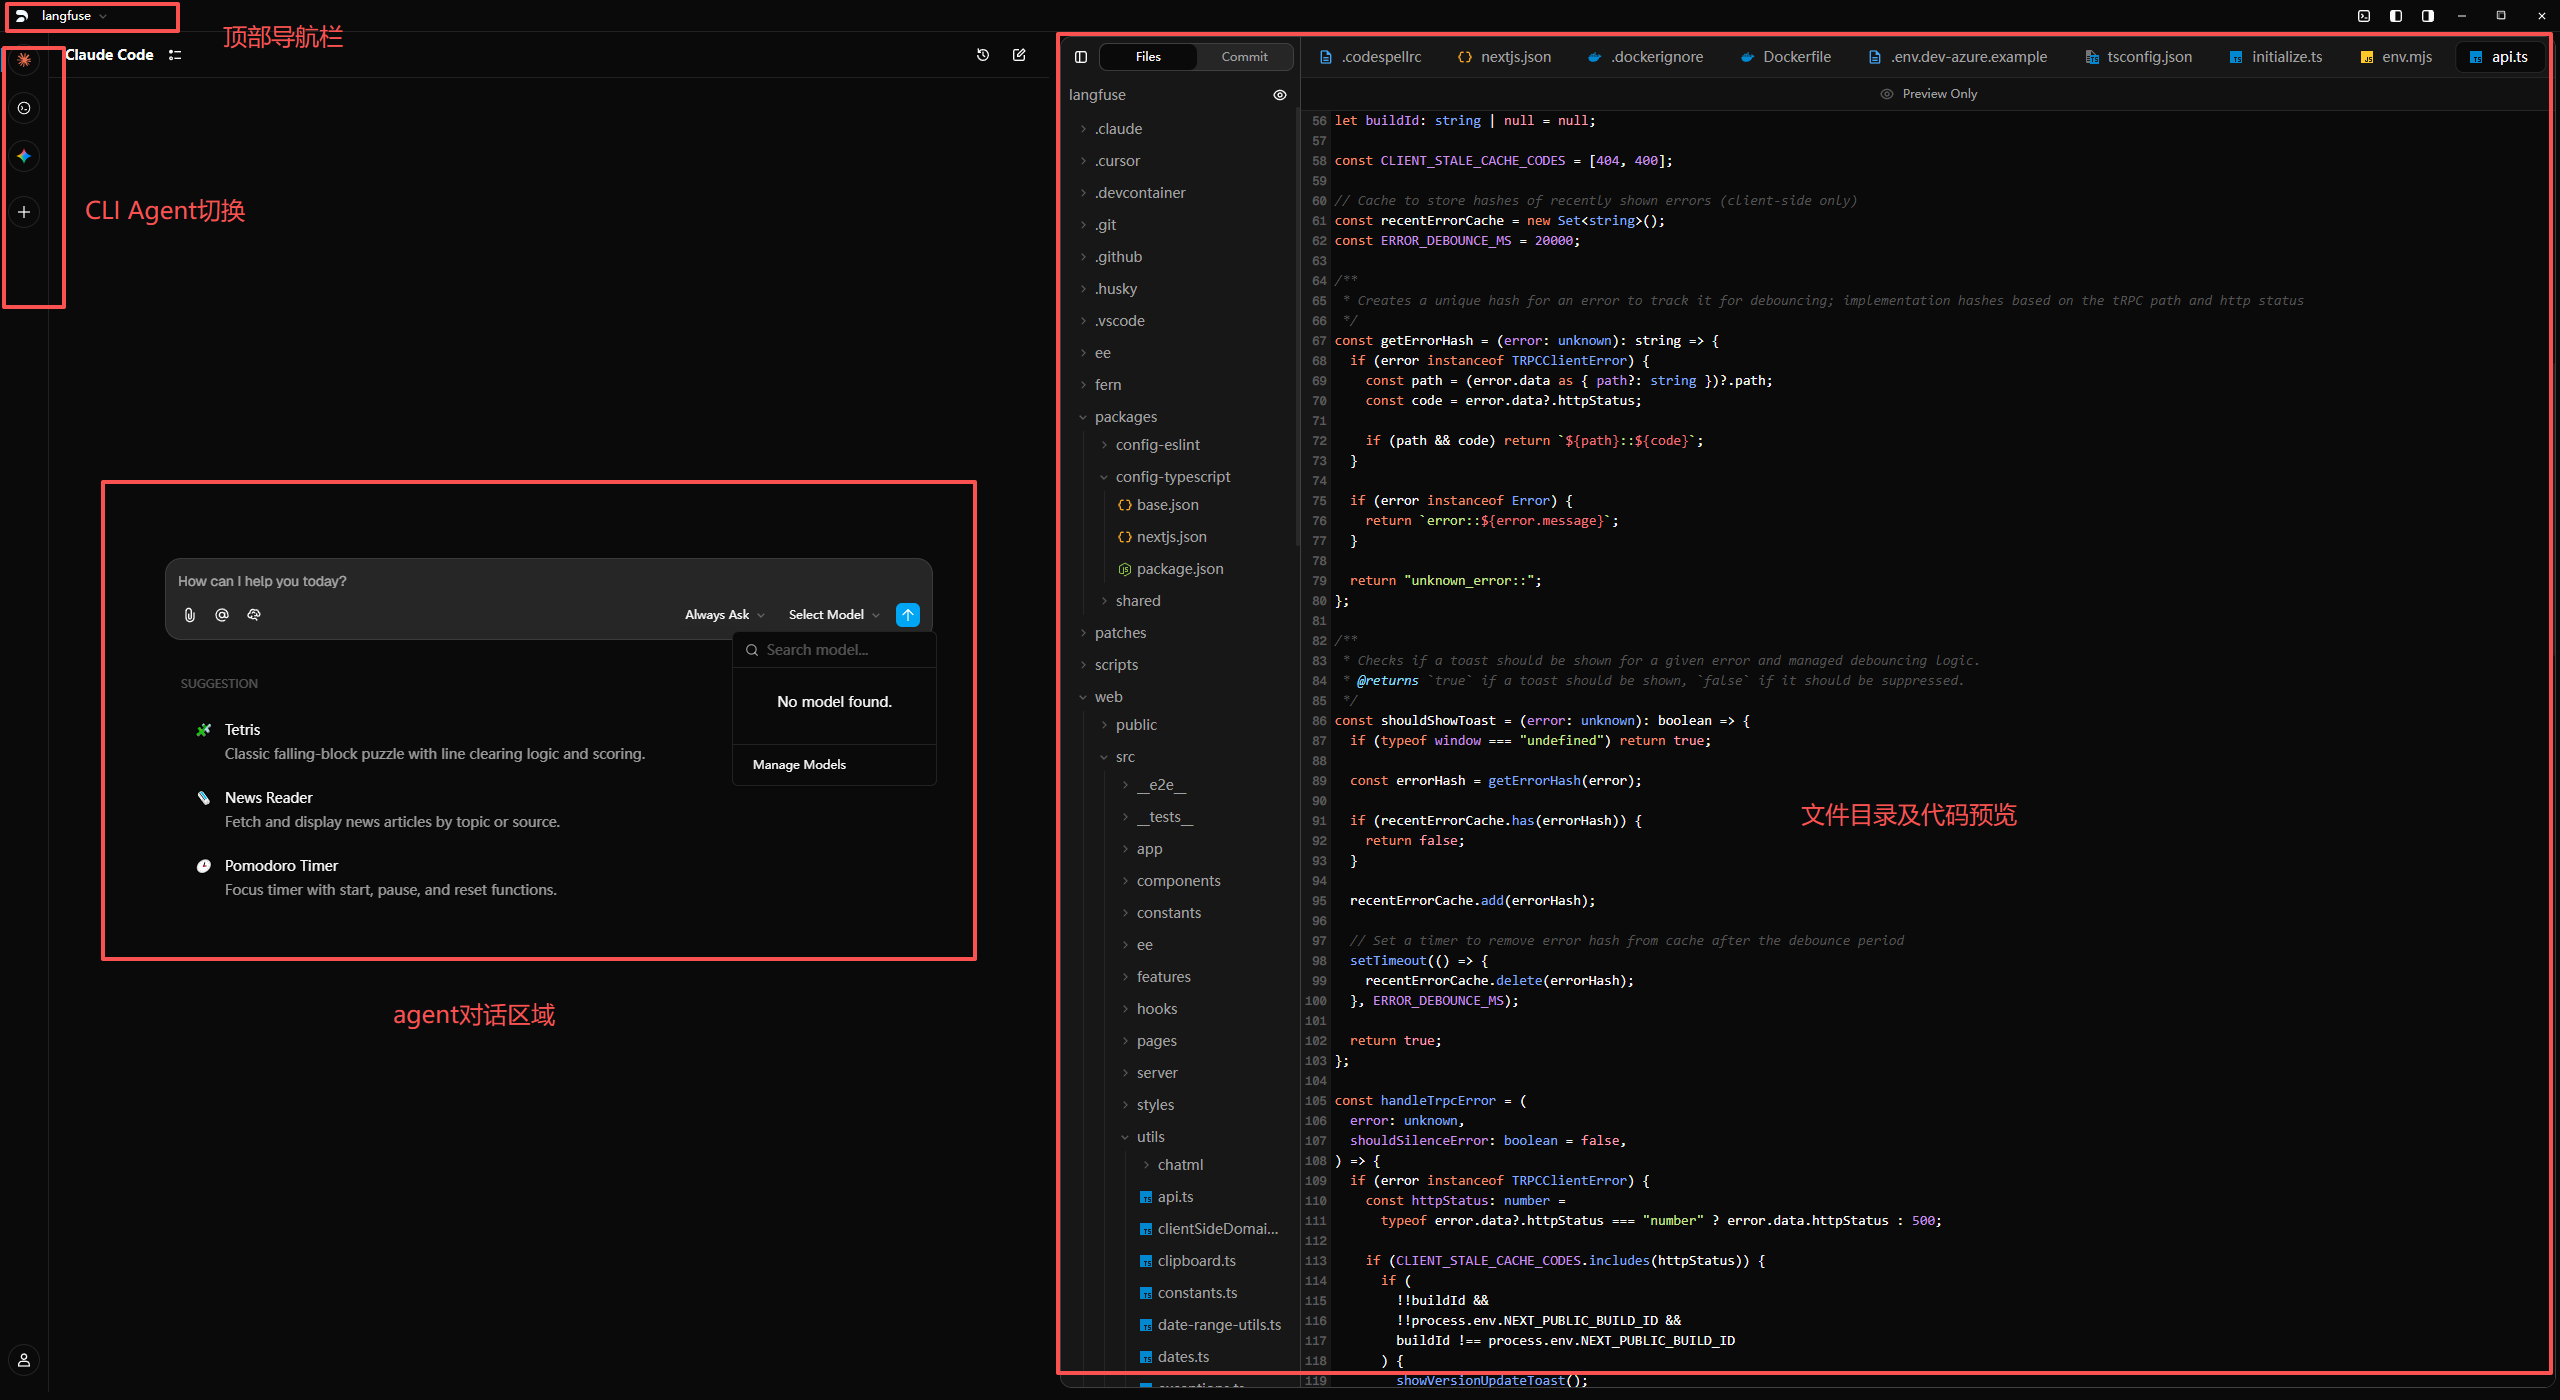Image resolution: width=2560 pixels, height=1400 pixels.
Task: Click the @ mention icon
Action: point(222,615)
